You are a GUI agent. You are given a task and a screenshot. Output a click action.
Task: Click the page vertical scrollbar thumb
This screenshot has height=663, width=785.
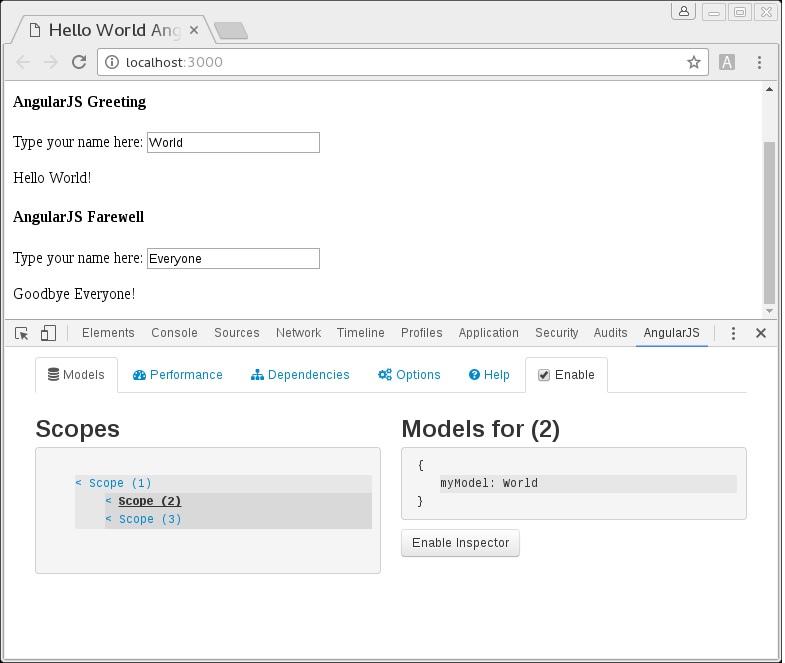[x=769, y=223]
